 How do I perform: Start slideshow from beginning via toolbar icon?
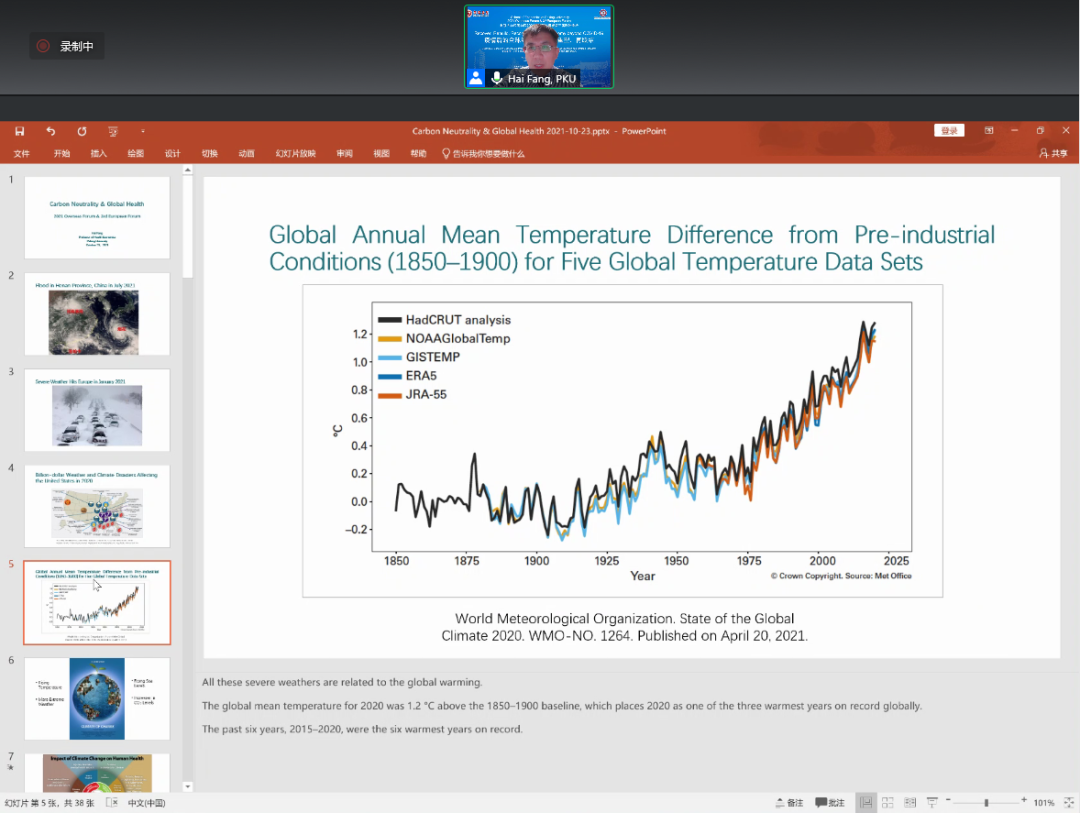pyautogui.click(x=113, y=131)
